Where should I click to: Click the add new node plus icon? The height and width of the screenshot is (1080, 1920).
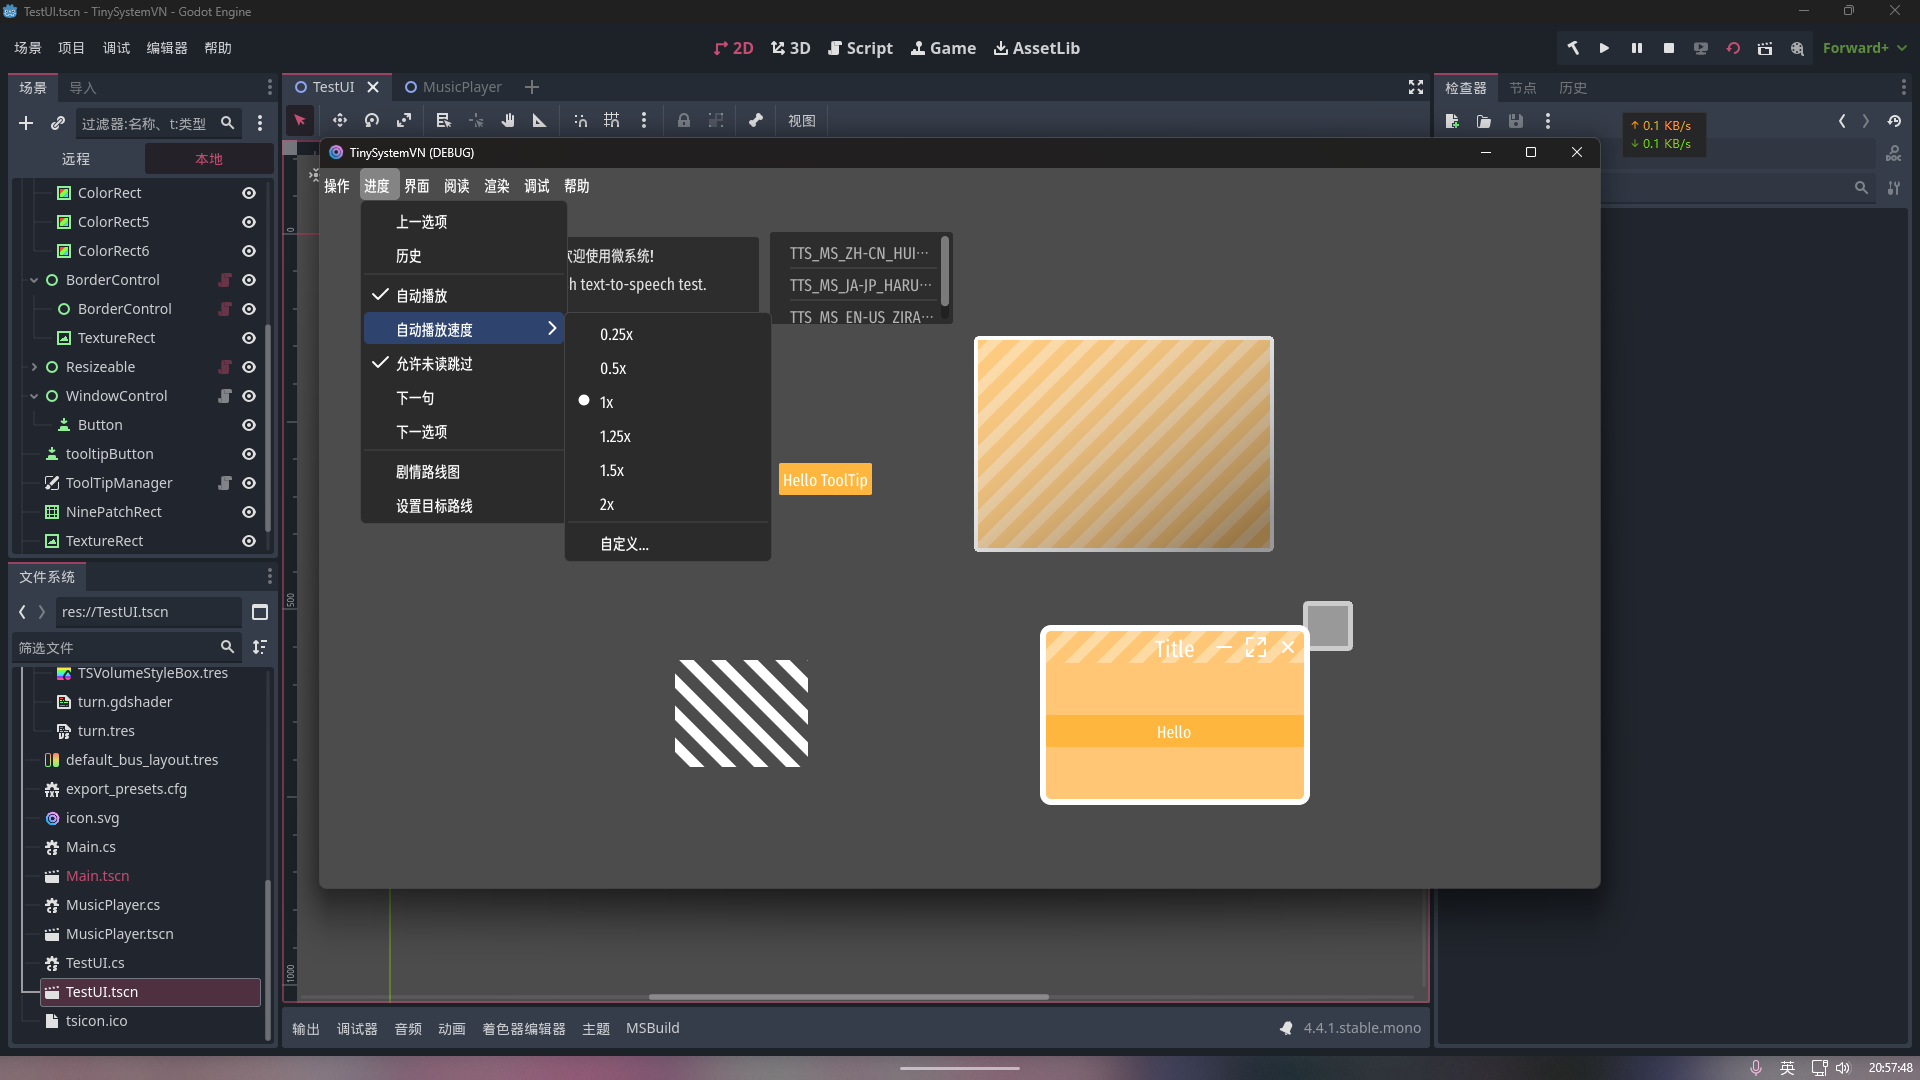(26, 123)
